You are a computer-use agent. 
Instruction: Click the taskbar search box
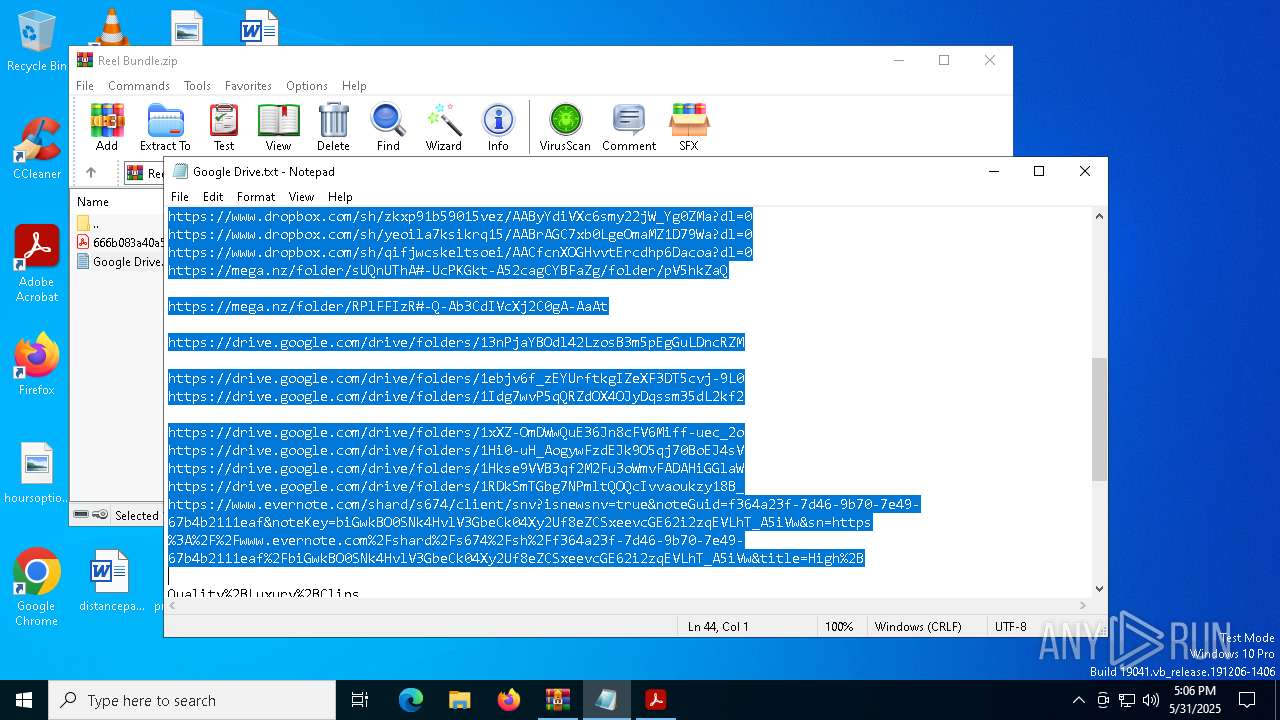coord(192,700)
